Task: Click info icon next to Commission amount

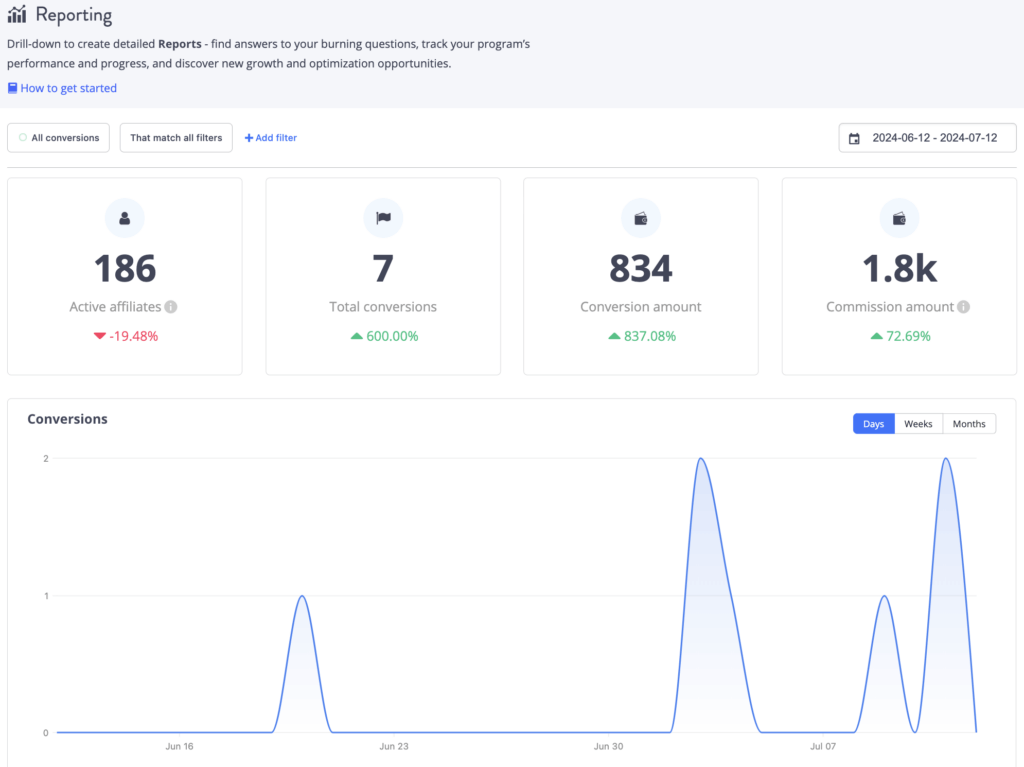Action: [x=963, y=307]
